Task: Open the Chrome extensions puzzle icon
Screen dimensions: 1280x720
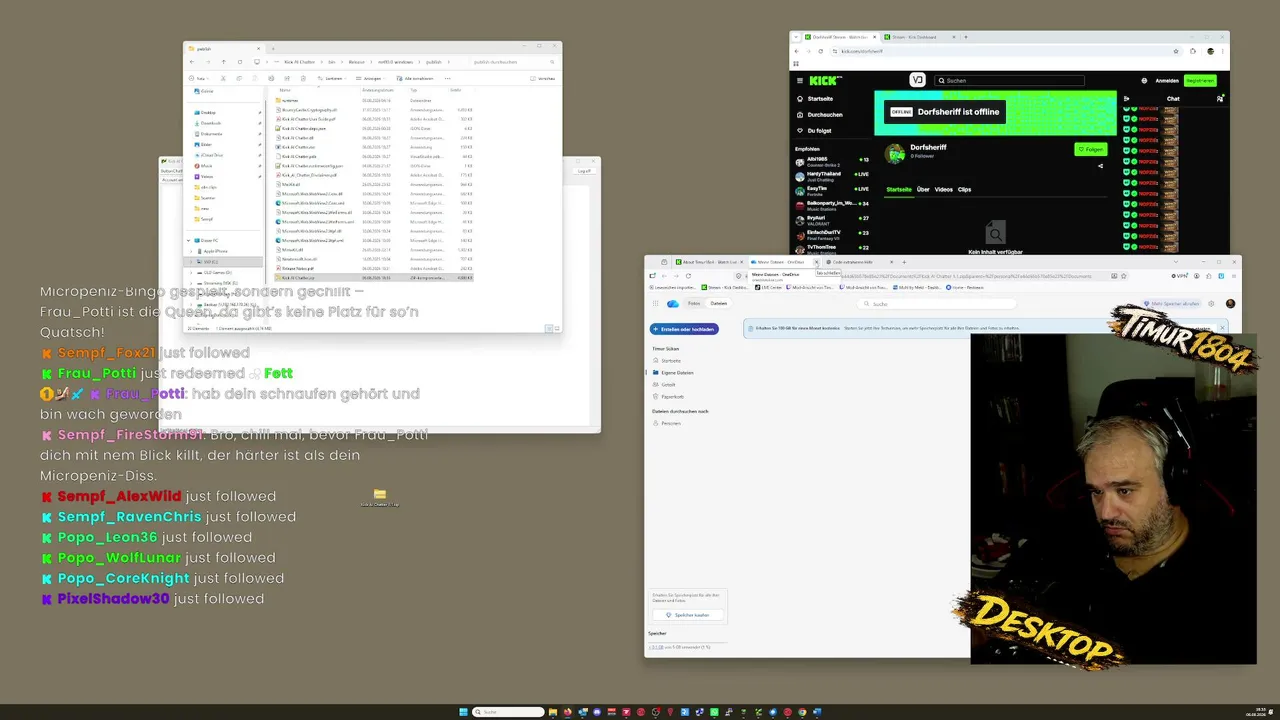Action: 1193,51
